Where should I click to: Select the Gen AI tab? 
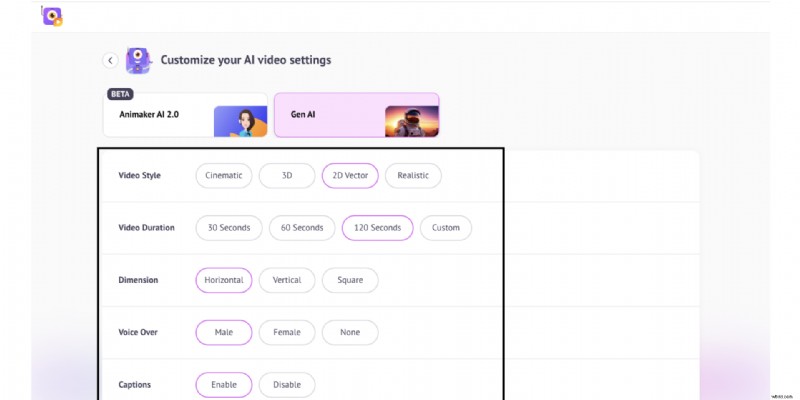[x=330, y=115]
